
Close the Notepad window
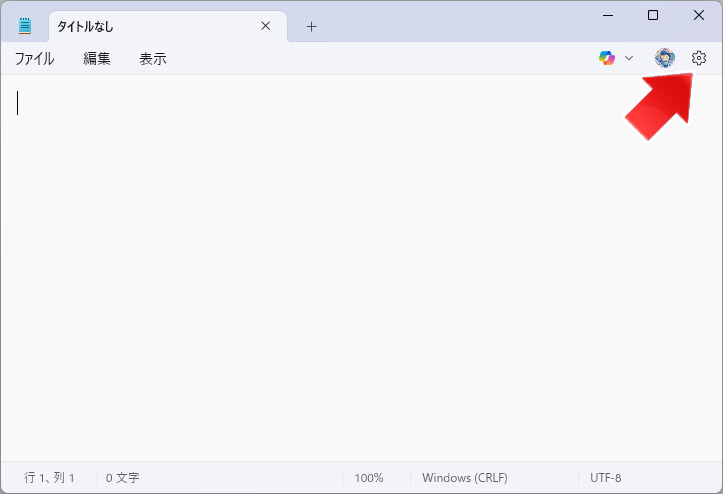[x=699, y=15]
